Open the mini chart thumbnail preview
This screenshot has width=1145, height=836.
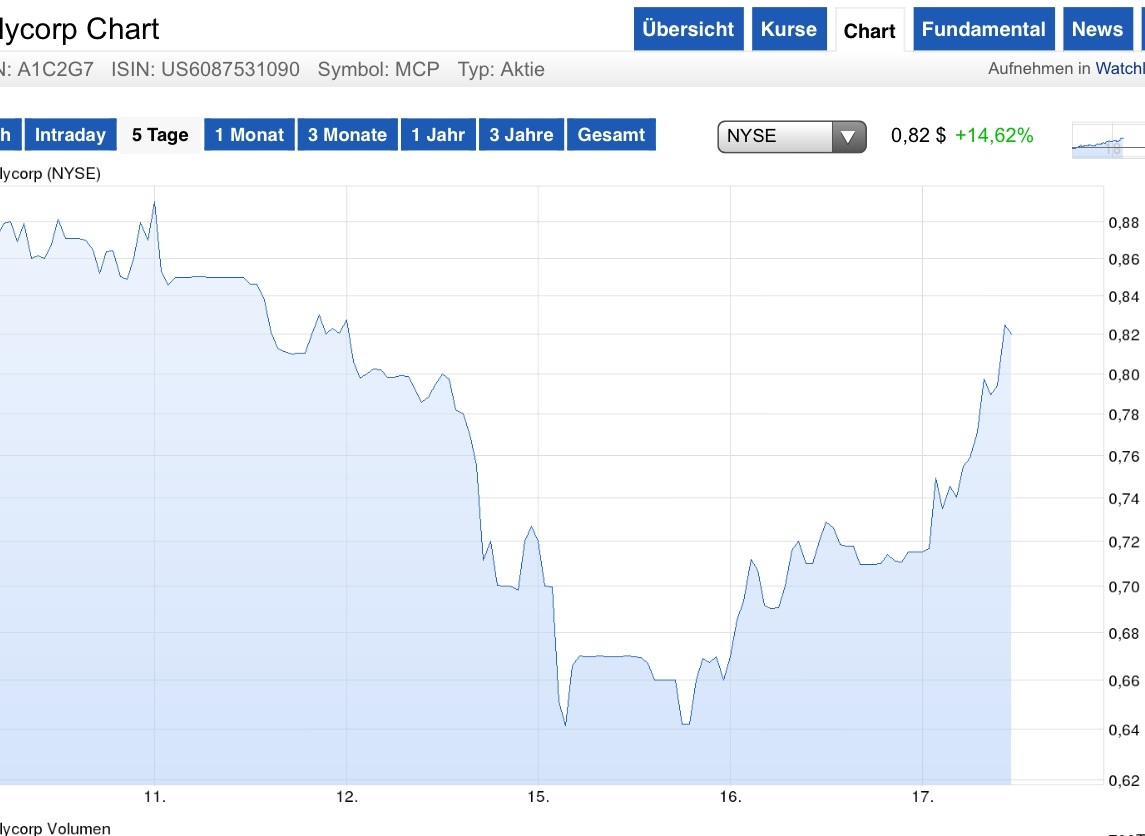[x=1106, y=141]
